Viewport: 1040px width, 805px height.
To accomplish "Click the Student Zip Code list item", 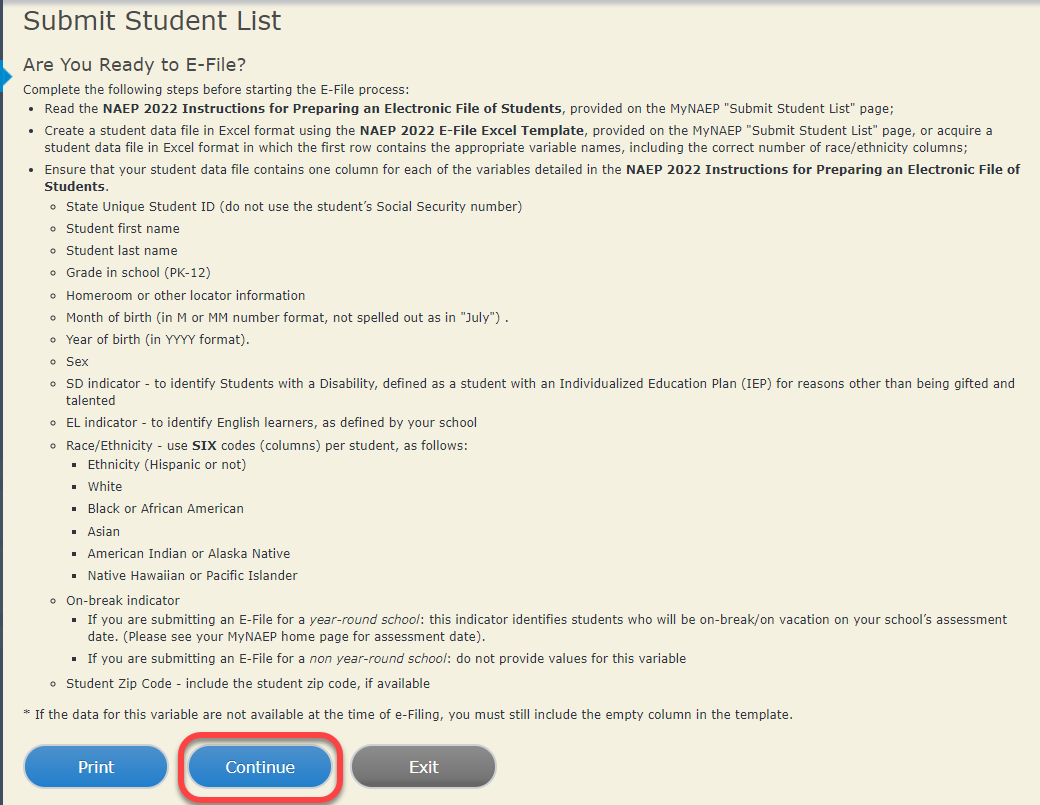I will (x=247, y=683).
